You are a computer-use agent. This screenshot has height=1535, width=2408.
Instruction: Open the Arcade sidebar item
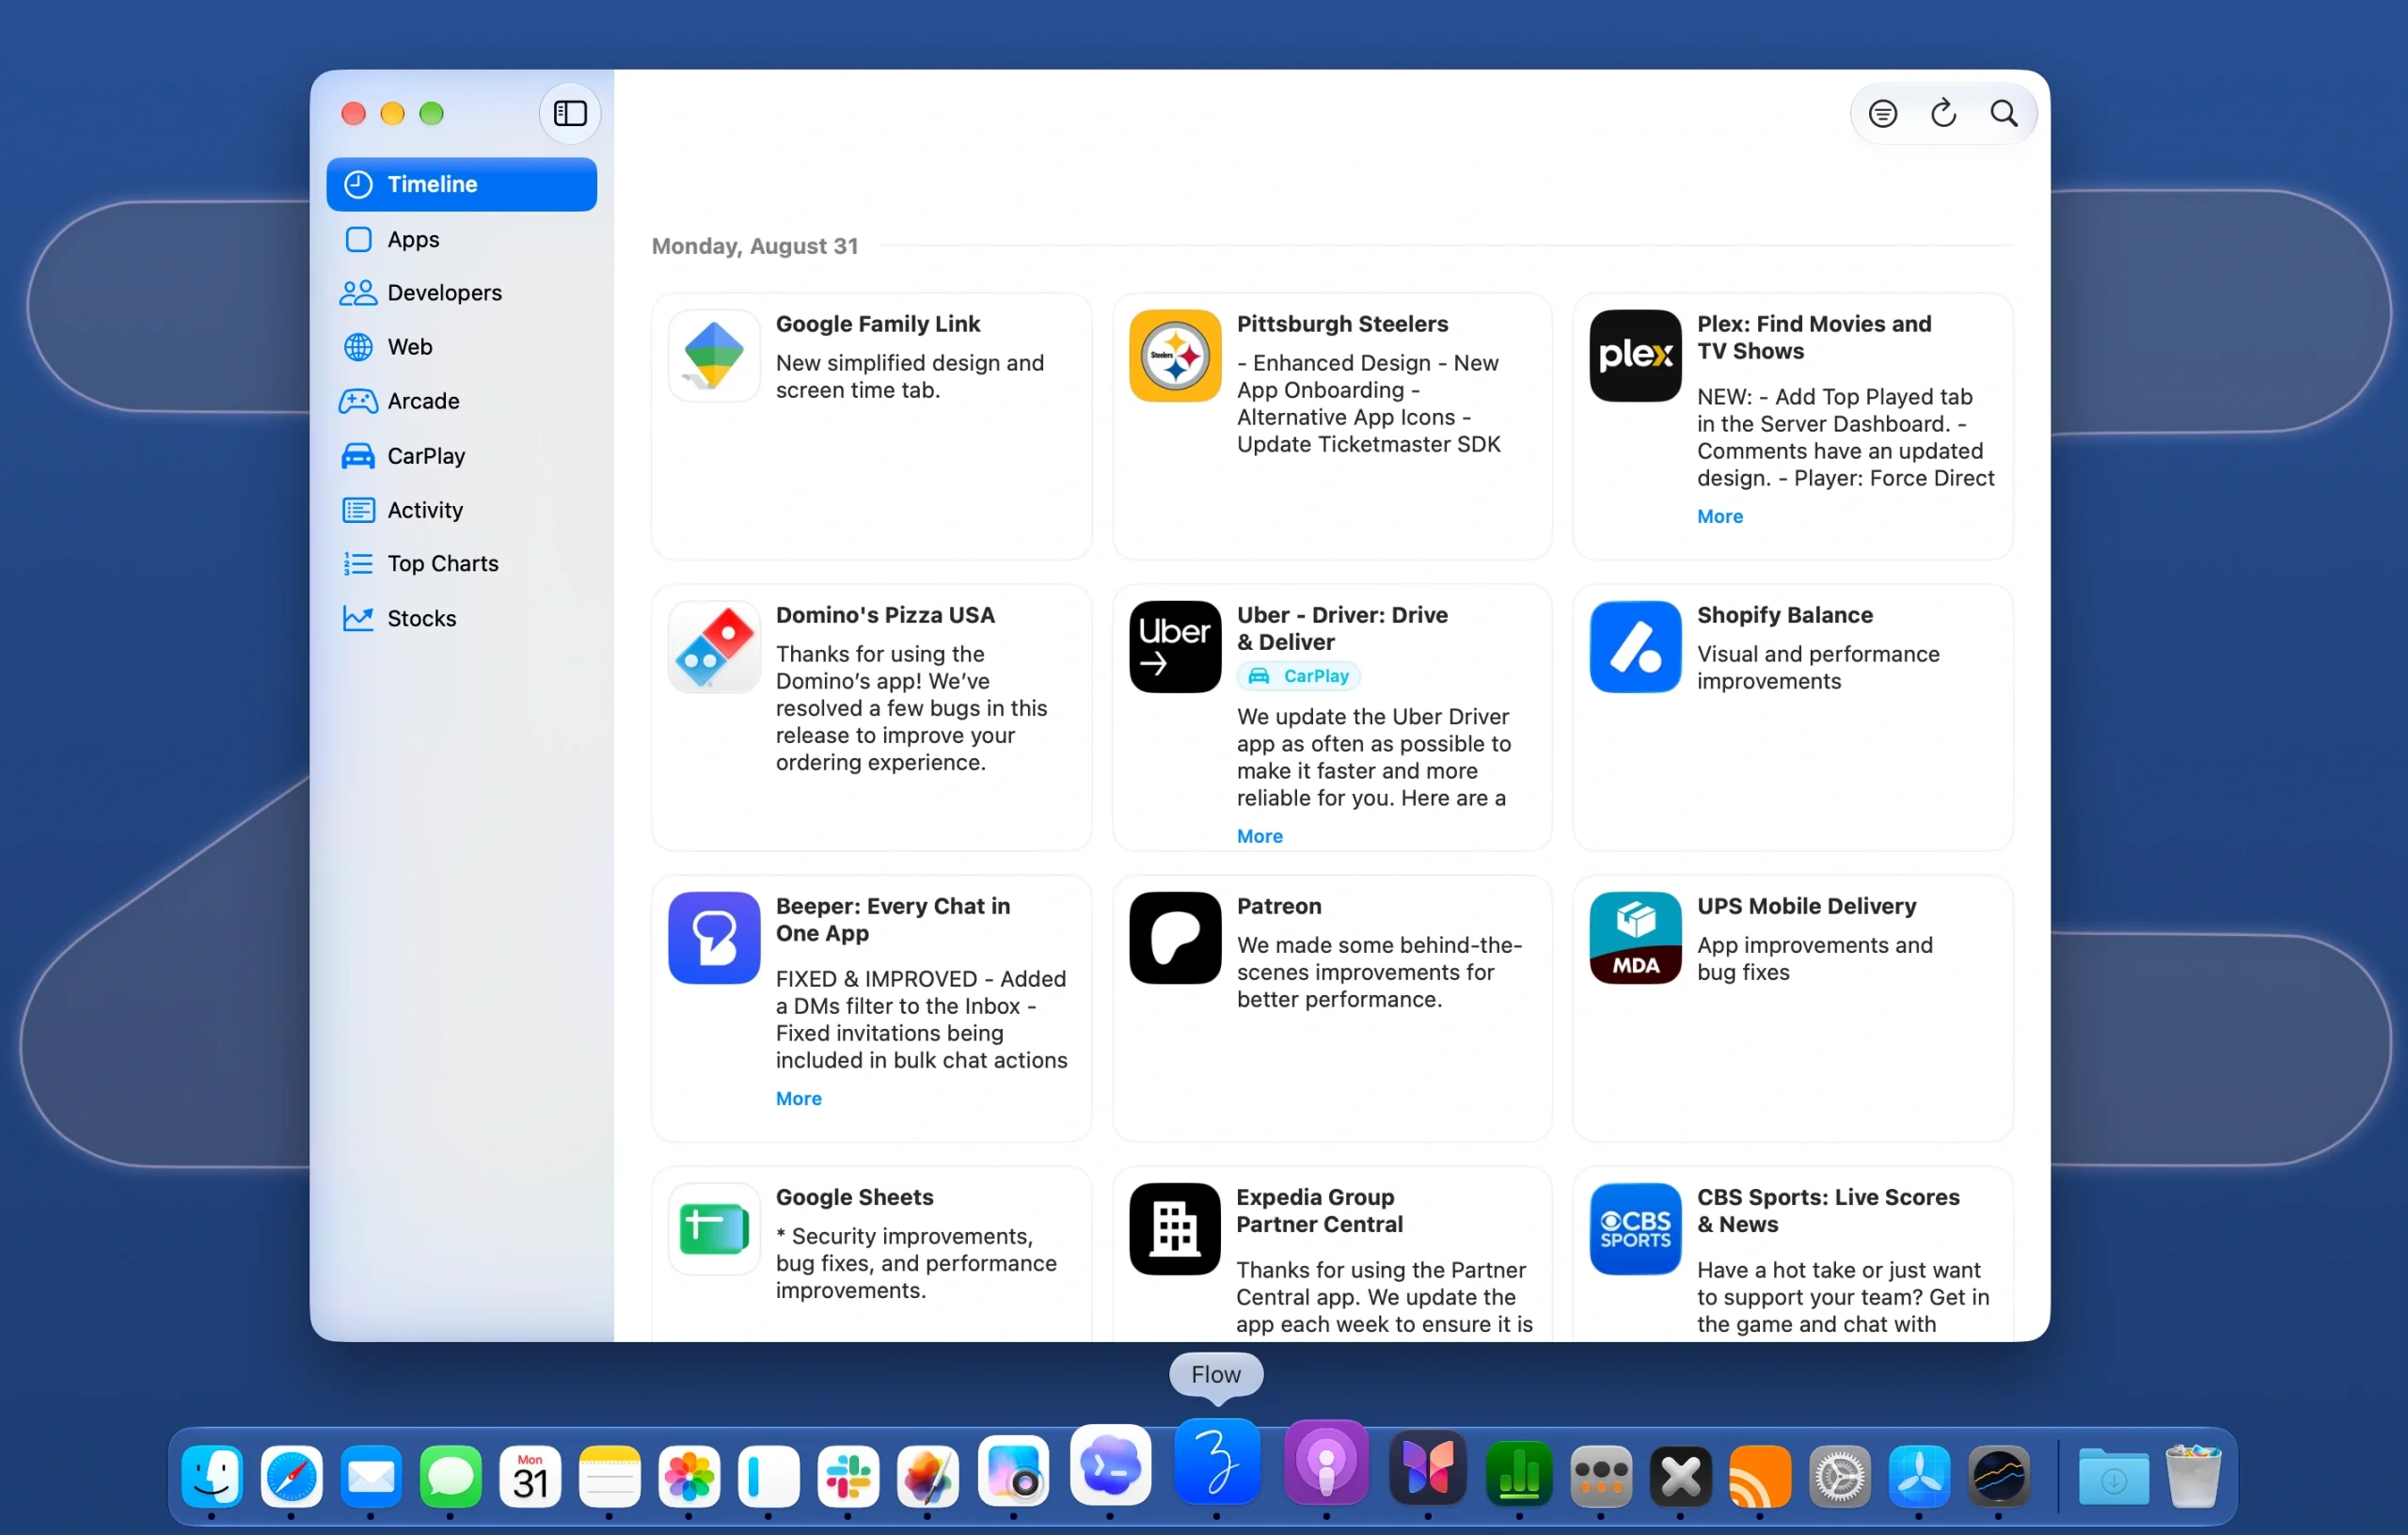pos(461,401)
